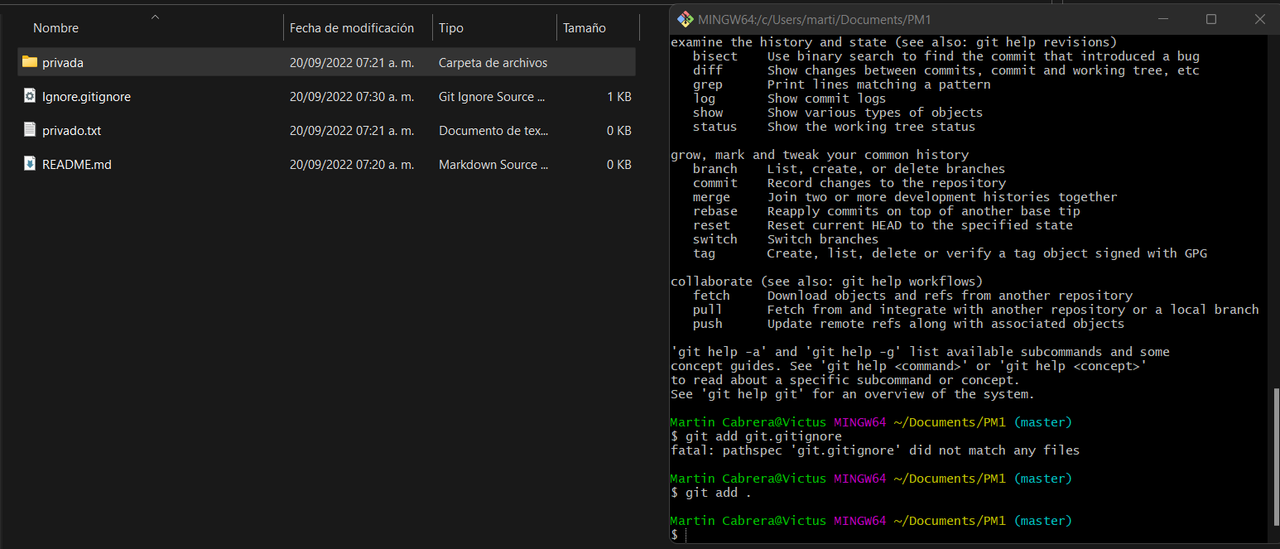
Task: Click the 'merge' command in terminal
Action: pyautogui.click(x=711, y=197)
